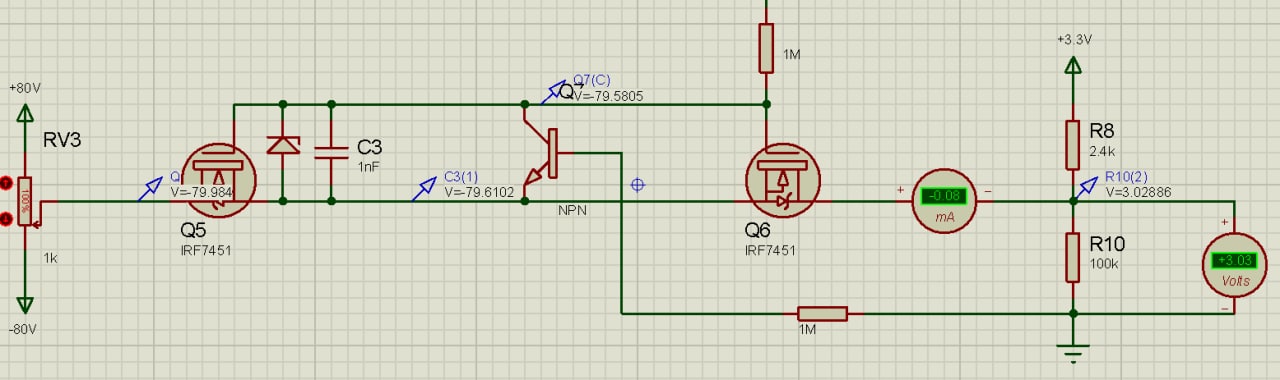
Task: Click the IRF7451 text under Q6
Action: tap(771, 251)
